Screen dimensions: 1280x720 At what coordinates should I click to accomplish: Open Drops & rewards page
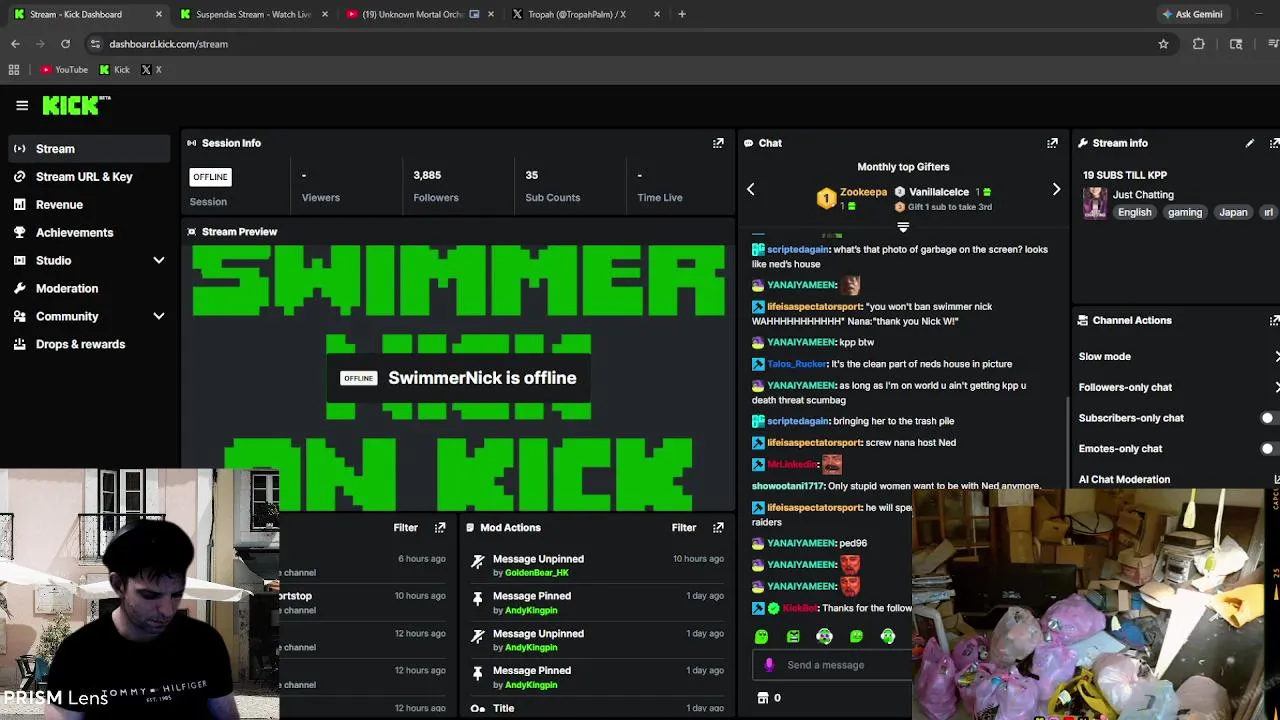[x=89, y=344]
